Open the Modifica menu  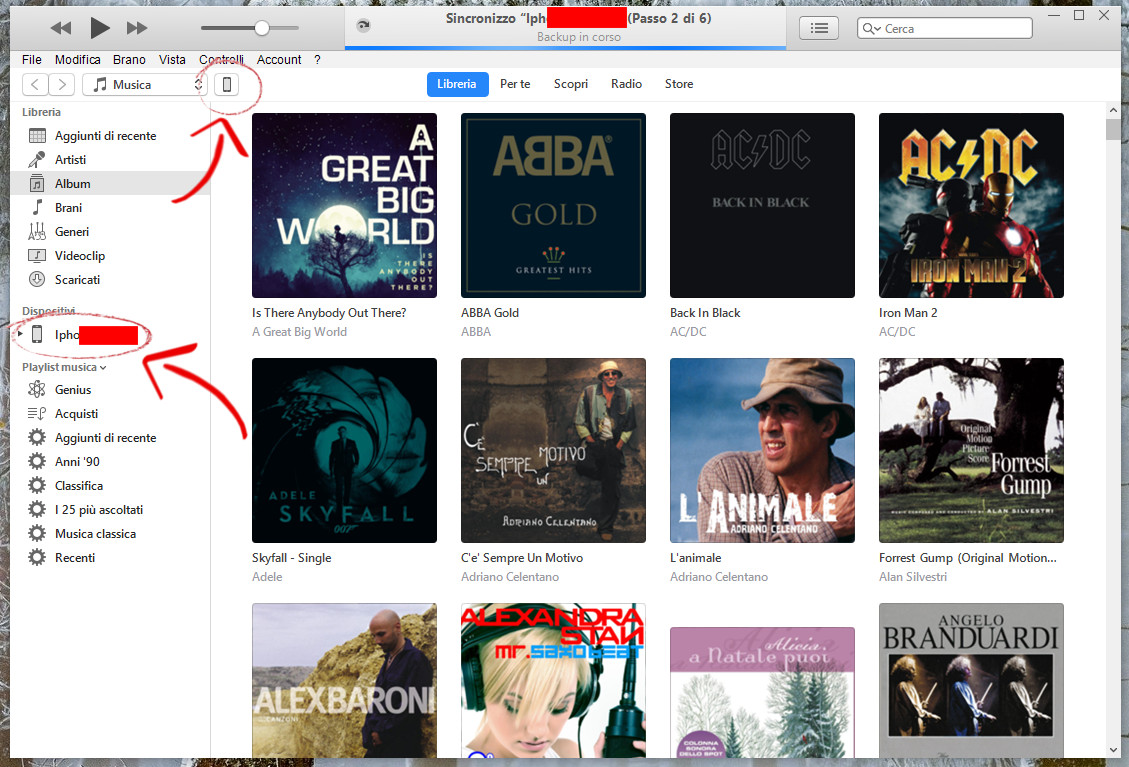pos(78,60)
